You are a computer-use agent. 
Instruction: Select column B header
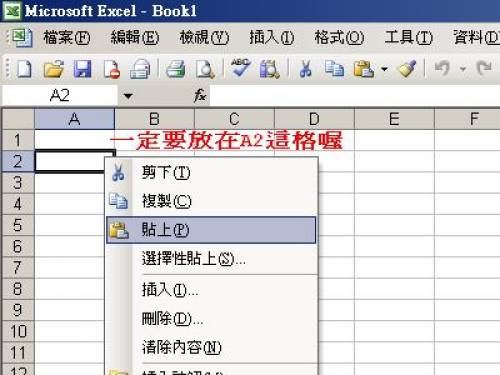(154, 119)
